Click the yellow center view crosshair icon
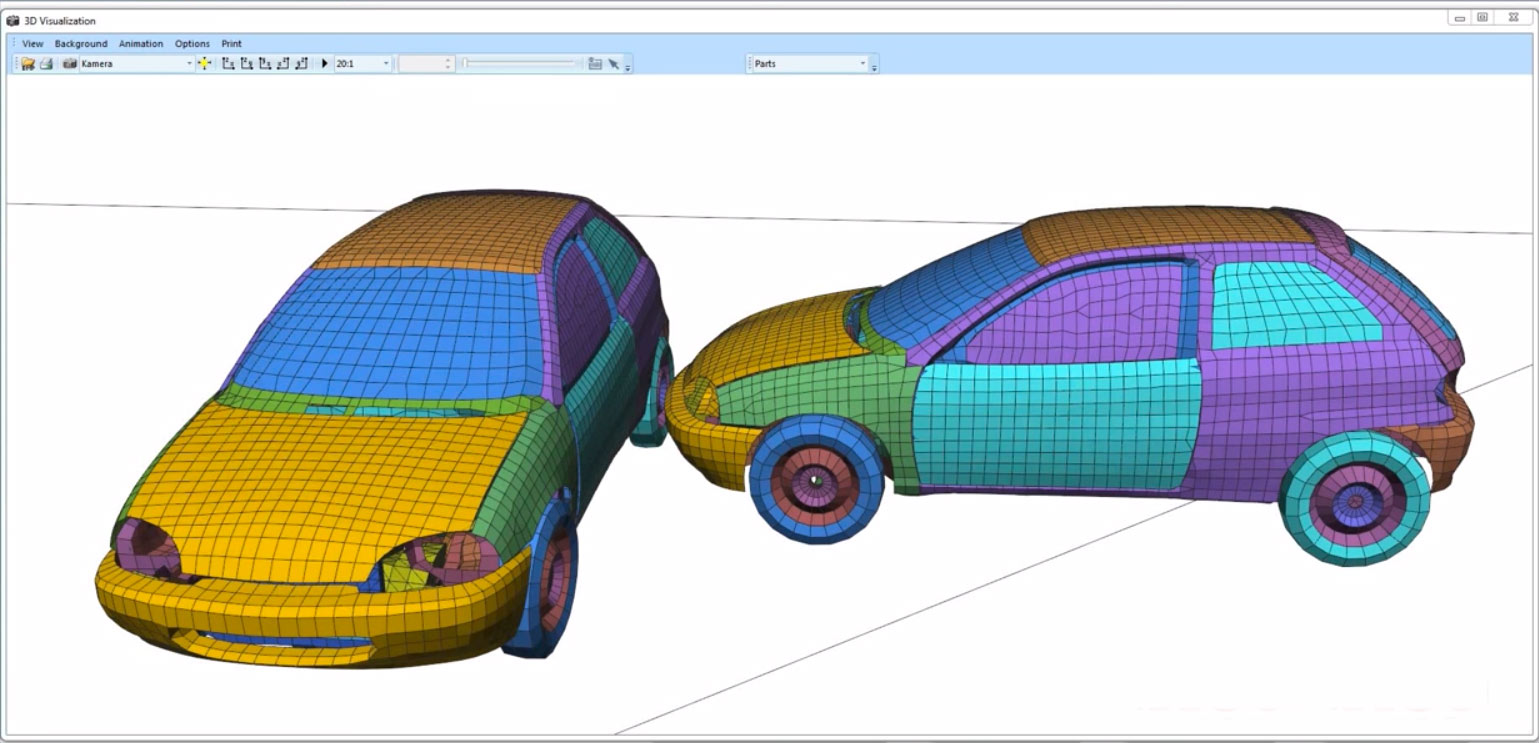The height and width of the screenshot is (743, 1539). point(204,64)
